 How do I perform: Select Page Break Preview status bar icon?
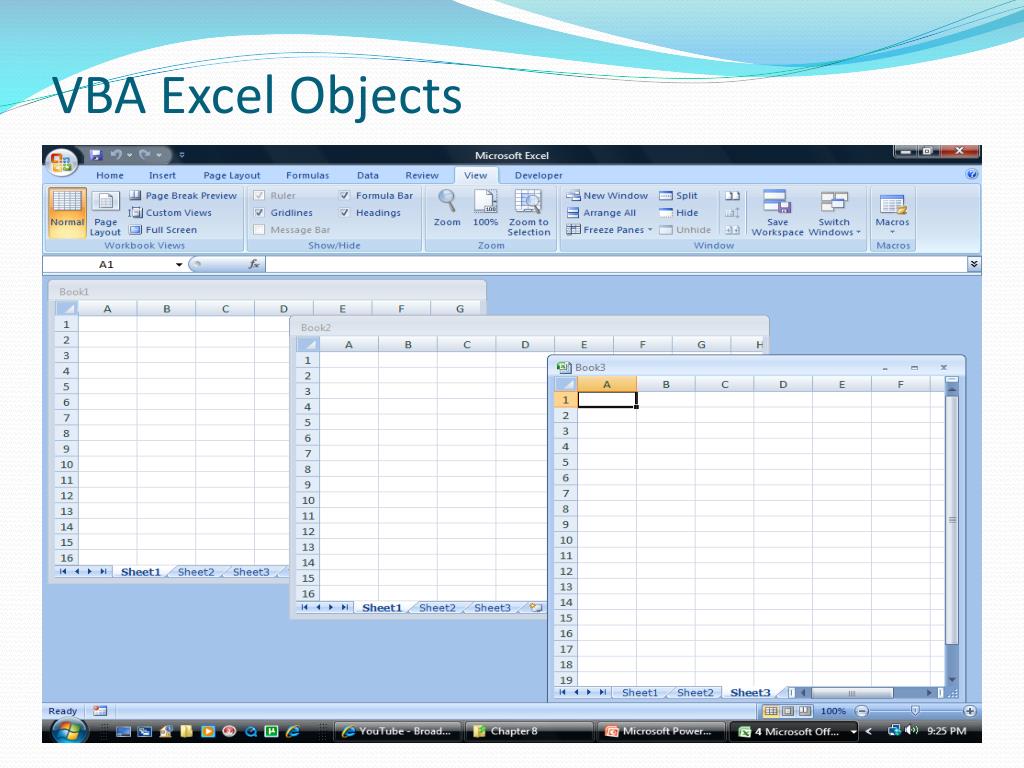805,711
